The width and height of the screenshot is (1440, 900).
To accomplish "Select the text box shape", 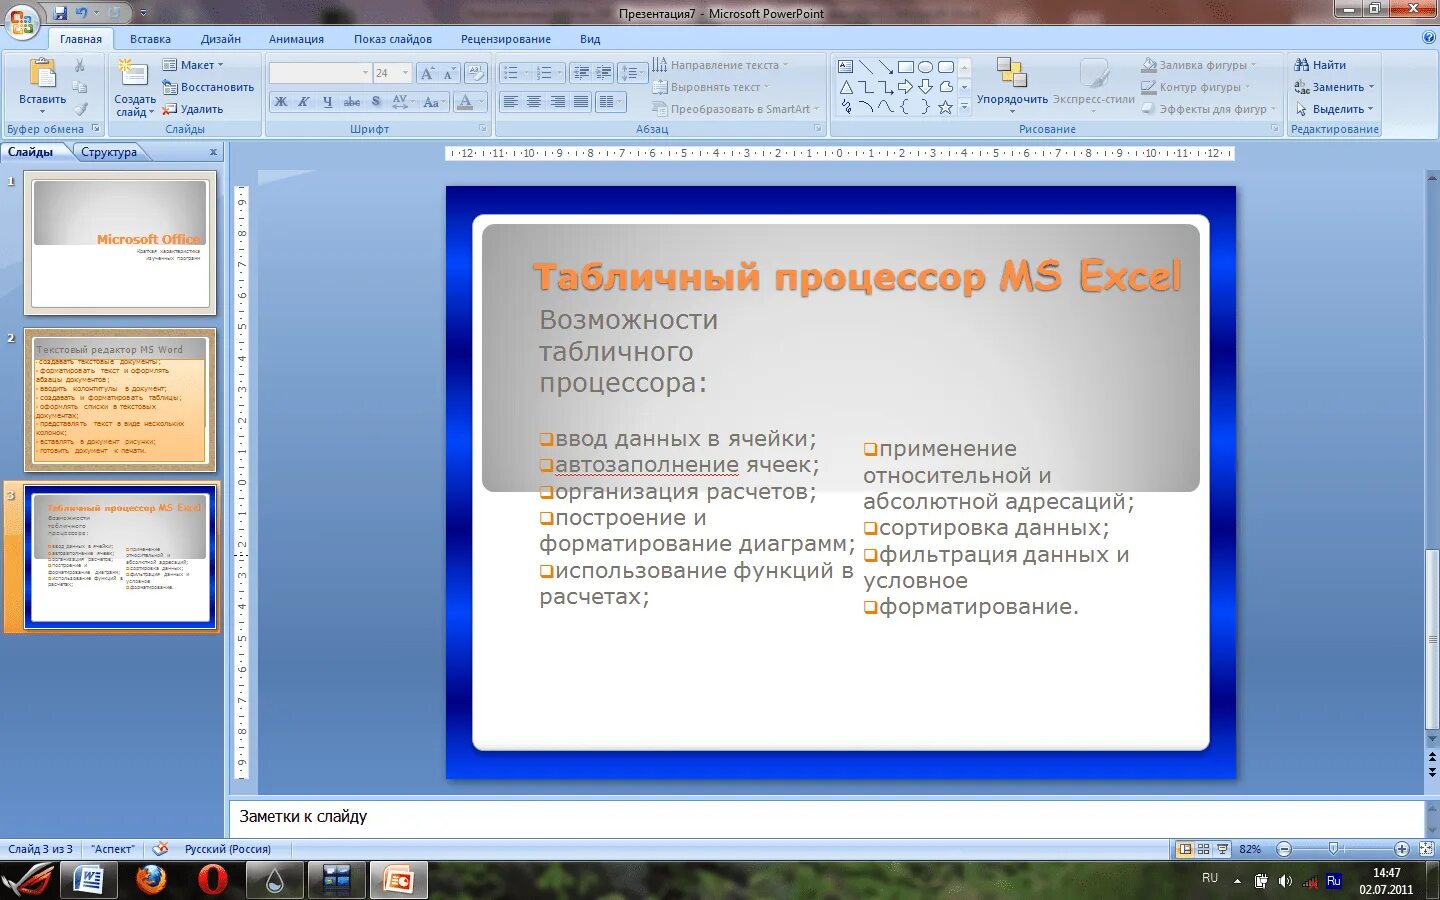I will point(846,67).
